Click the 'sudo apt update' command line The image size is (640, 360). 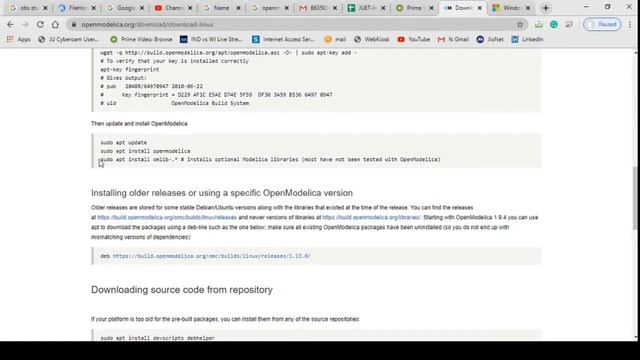[124, 142]
